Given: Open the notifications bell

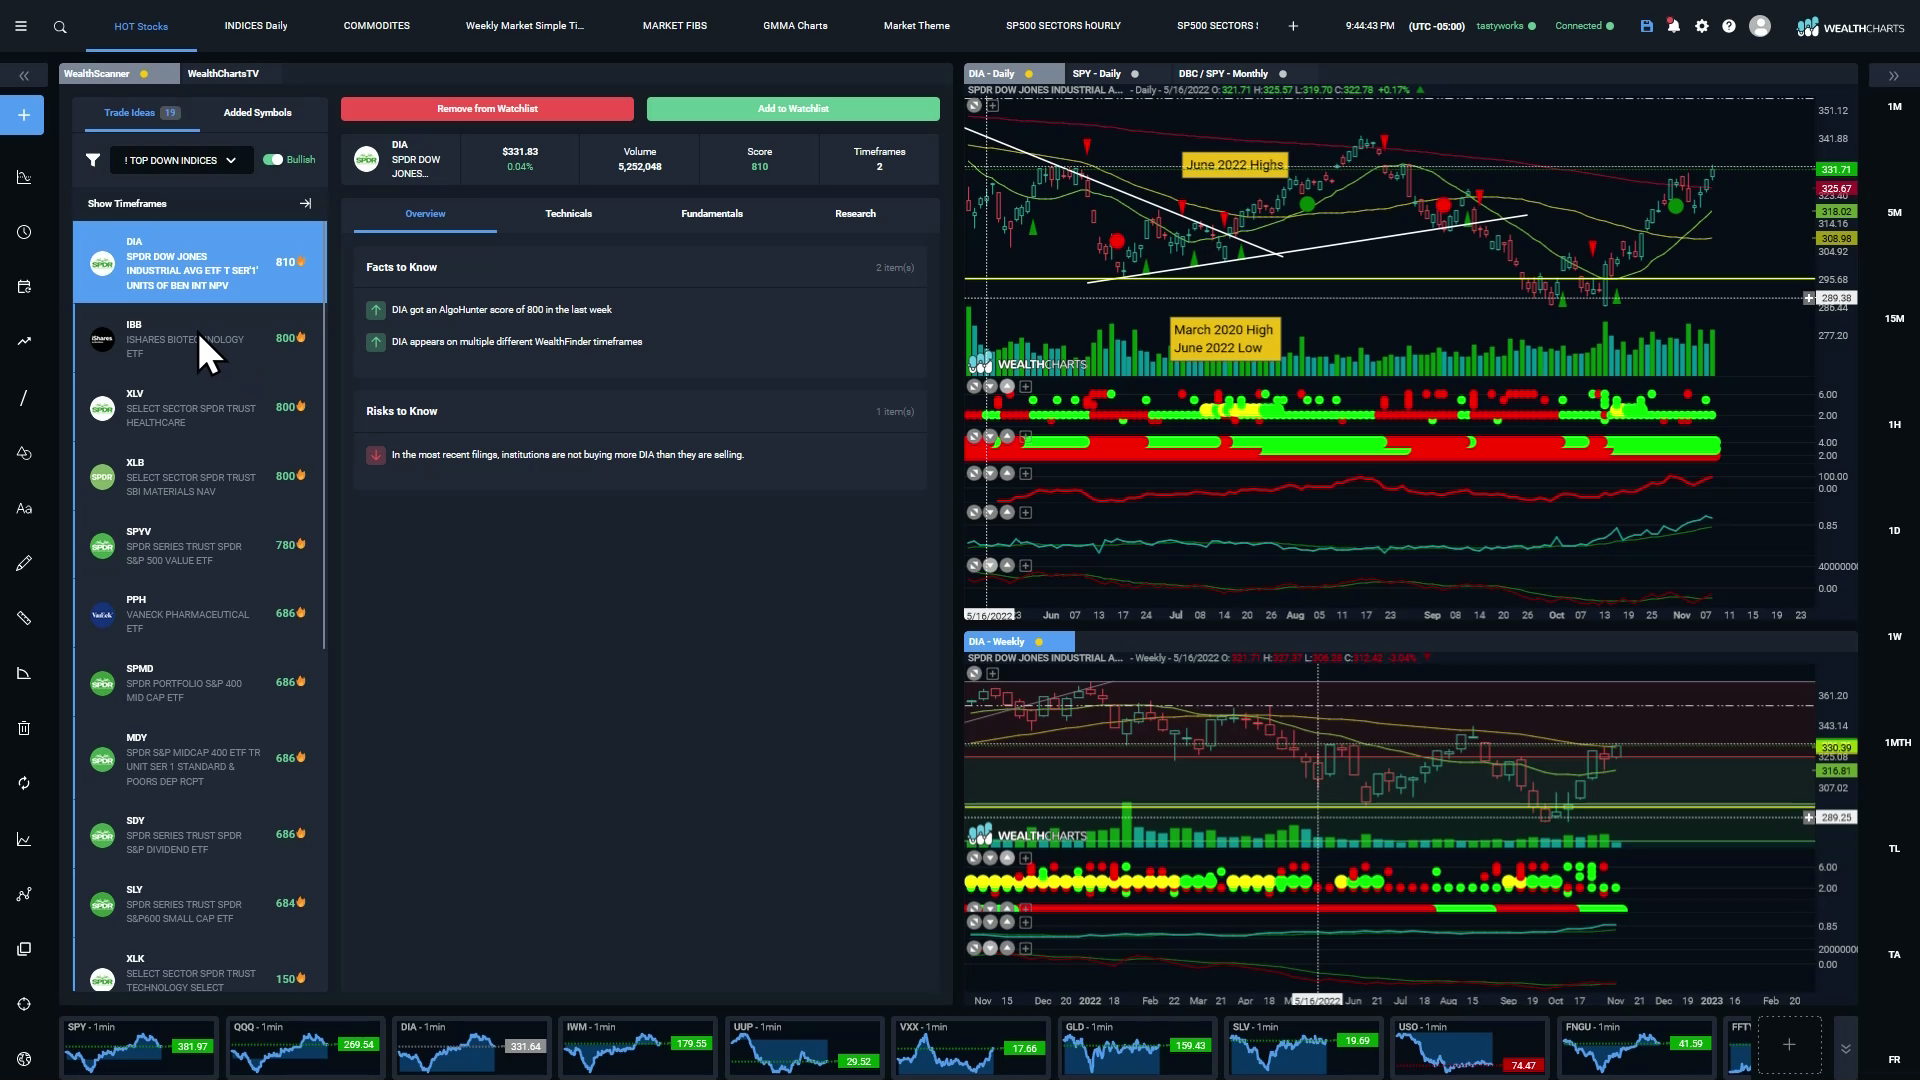Looking at the screenshot, I should pyautogui.click(x=1674, y=26).
